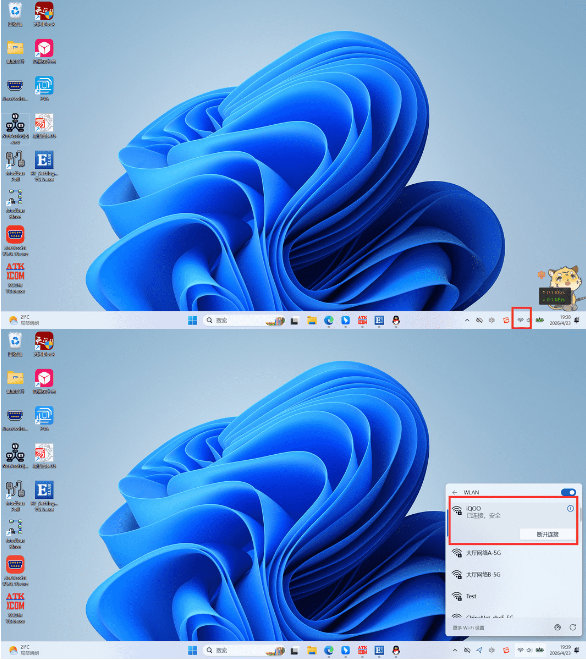Refresh the Wi-Fi network list
Screen dimensions: 586x660
click(x=573, y=627)
